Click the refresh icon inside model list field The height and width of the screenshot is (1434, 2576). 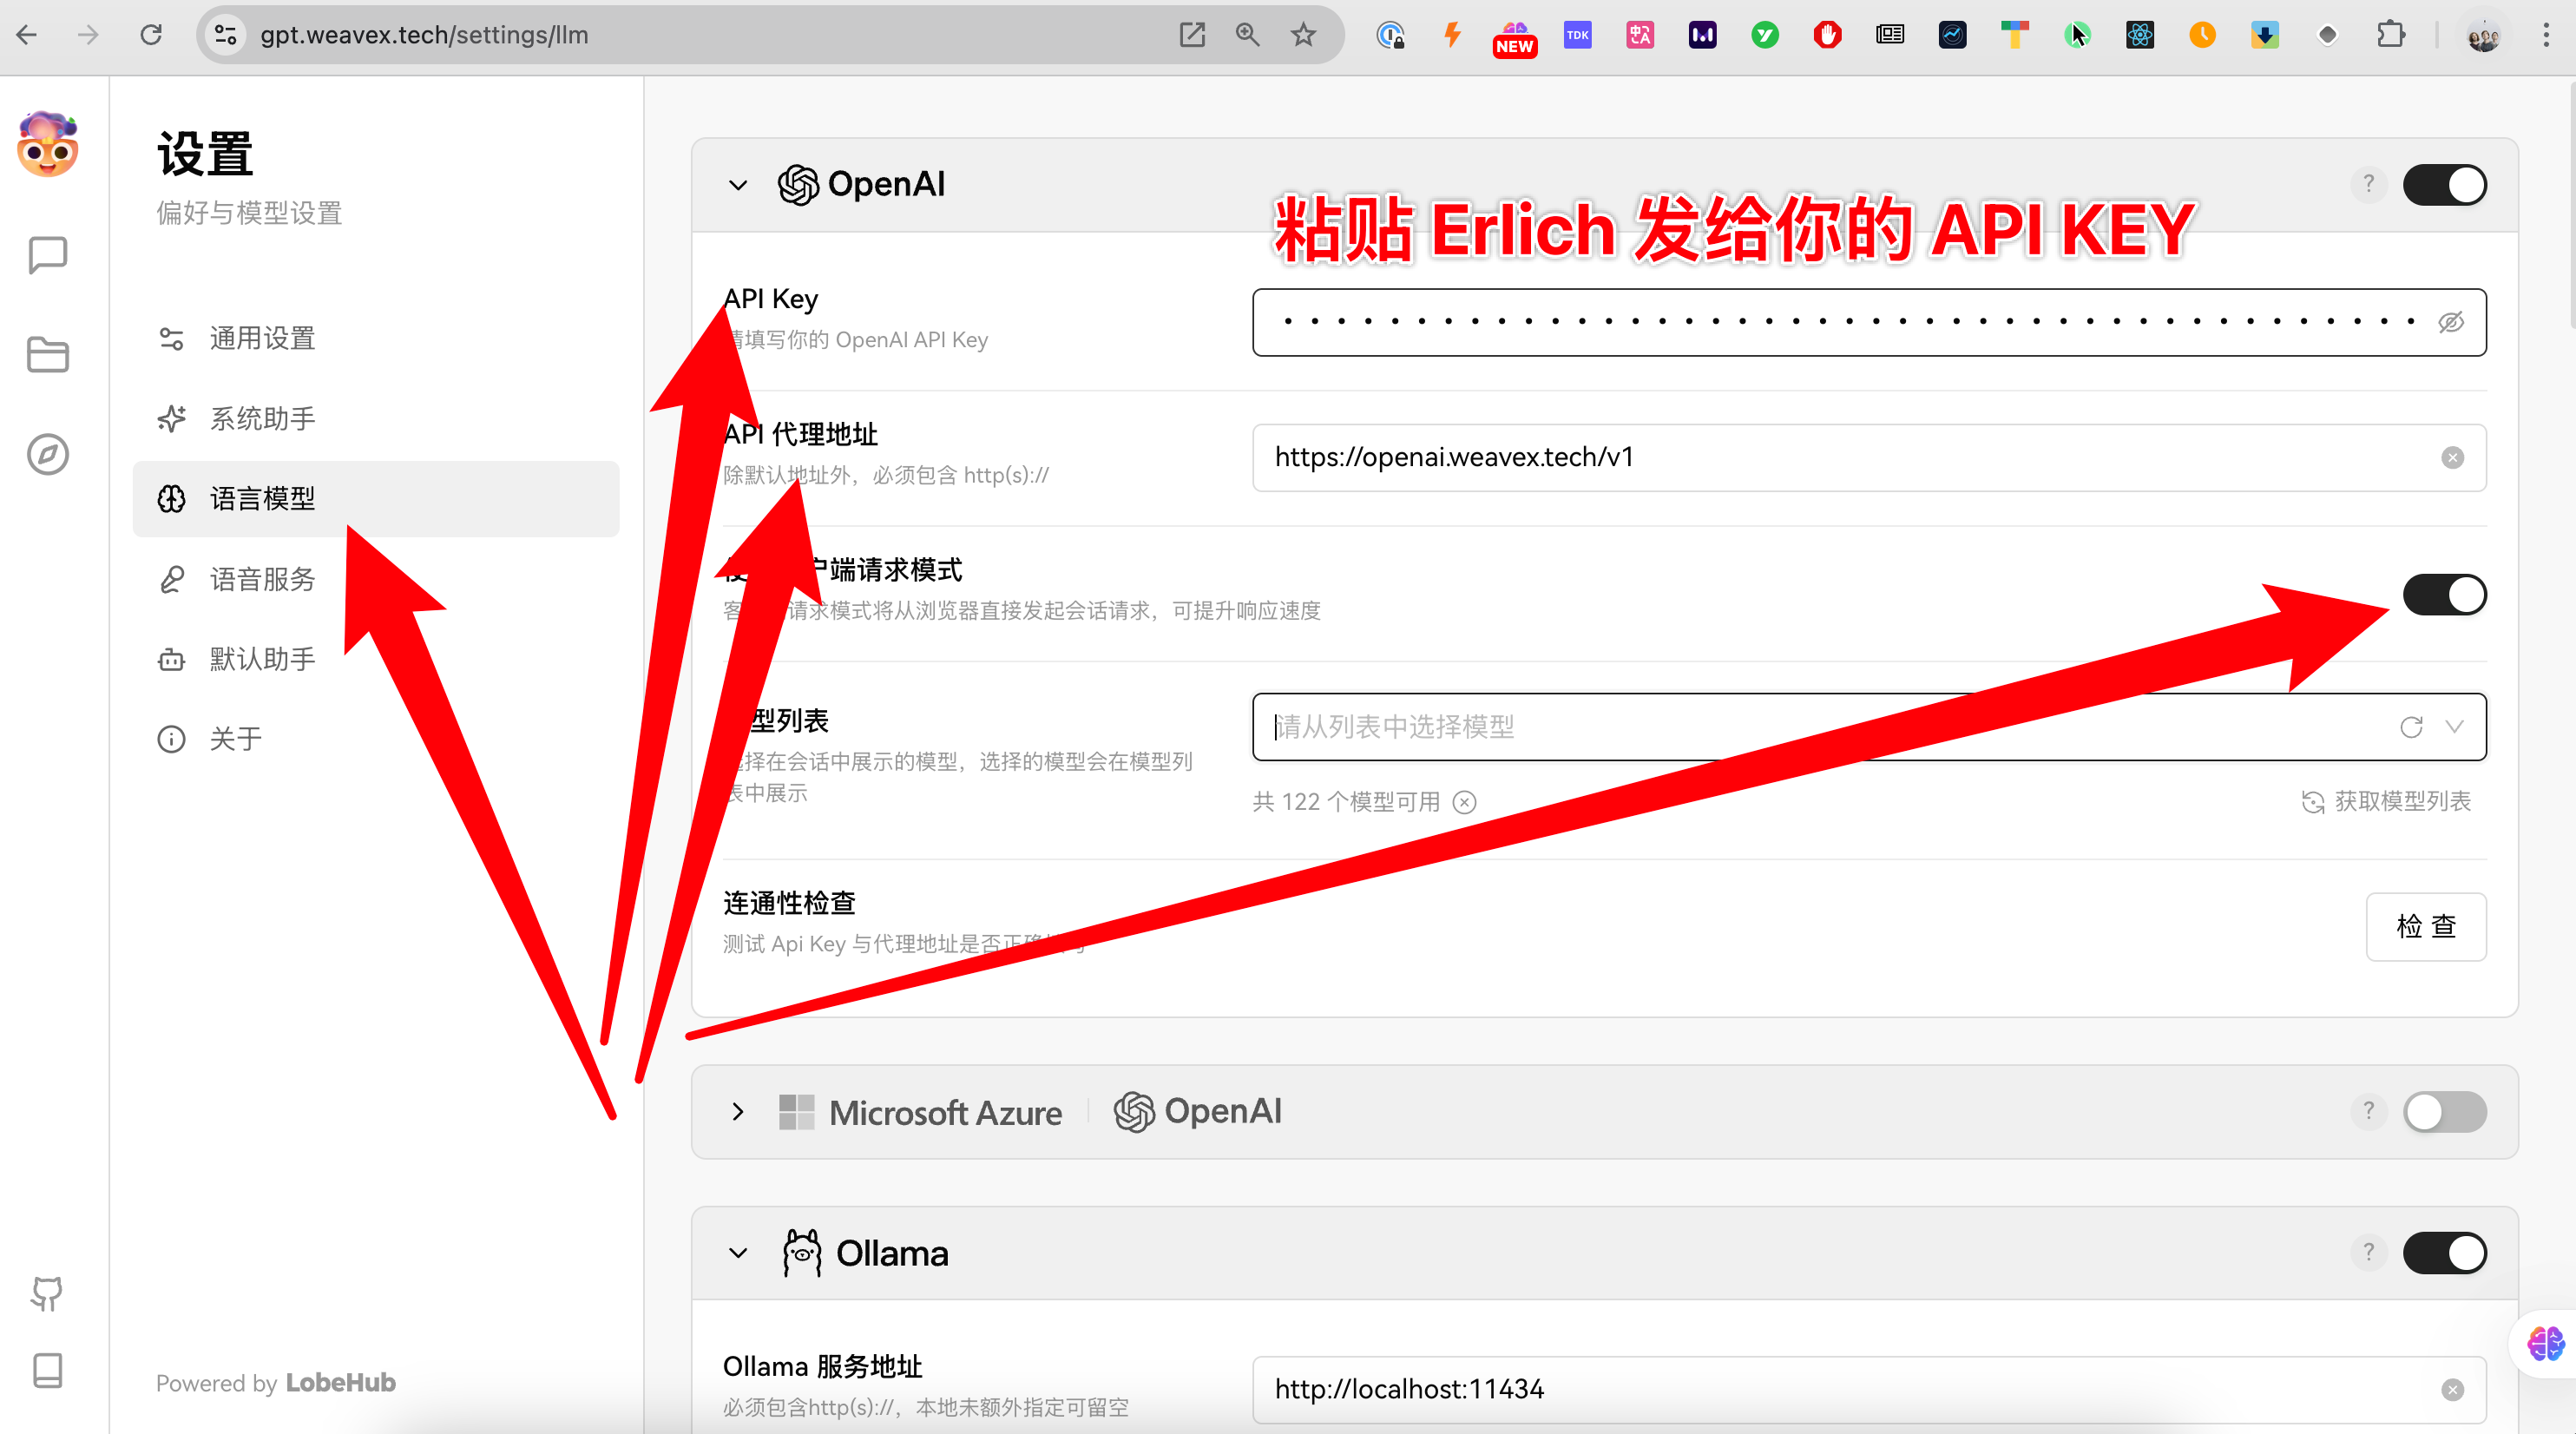2411,727
